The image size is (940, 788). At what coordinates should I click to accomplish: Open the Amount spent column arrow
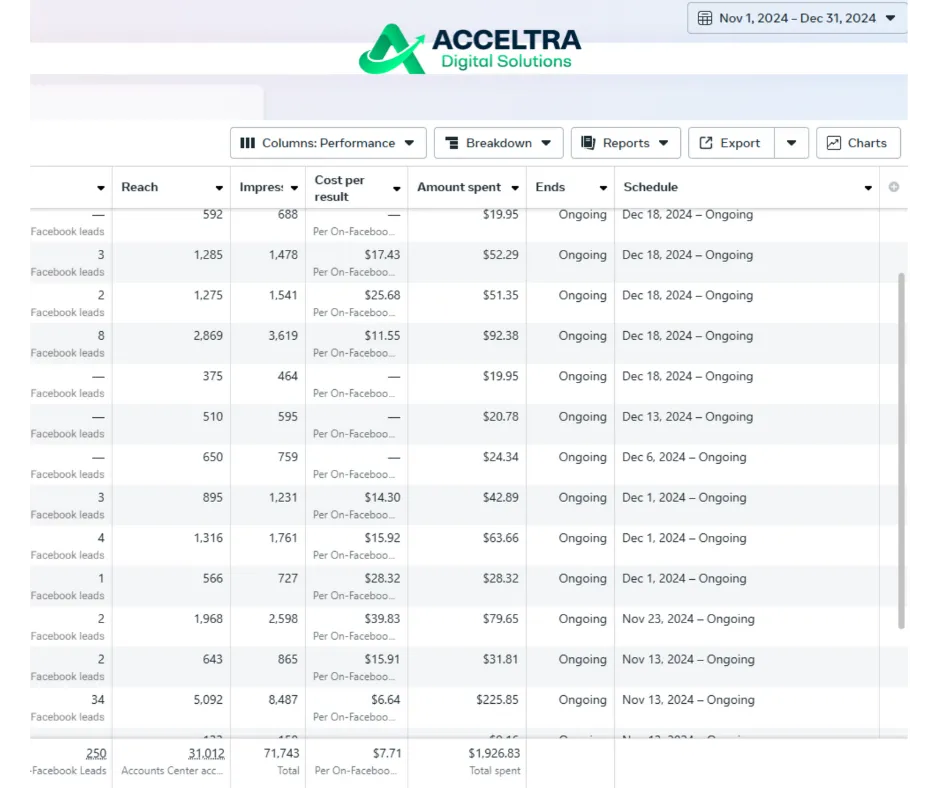coord(515,188)
